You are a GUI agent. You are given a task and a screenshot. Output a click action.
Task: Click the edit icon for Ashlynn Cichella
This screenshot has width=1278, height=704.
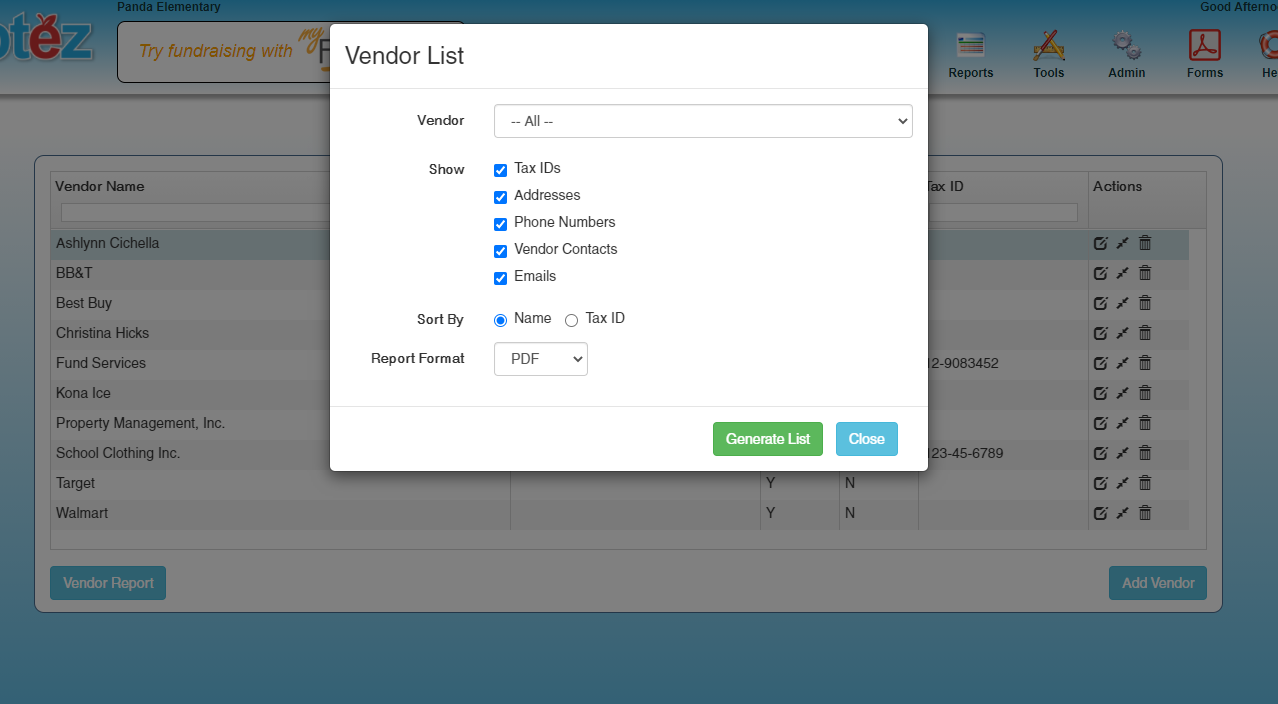pos(1100,243)
